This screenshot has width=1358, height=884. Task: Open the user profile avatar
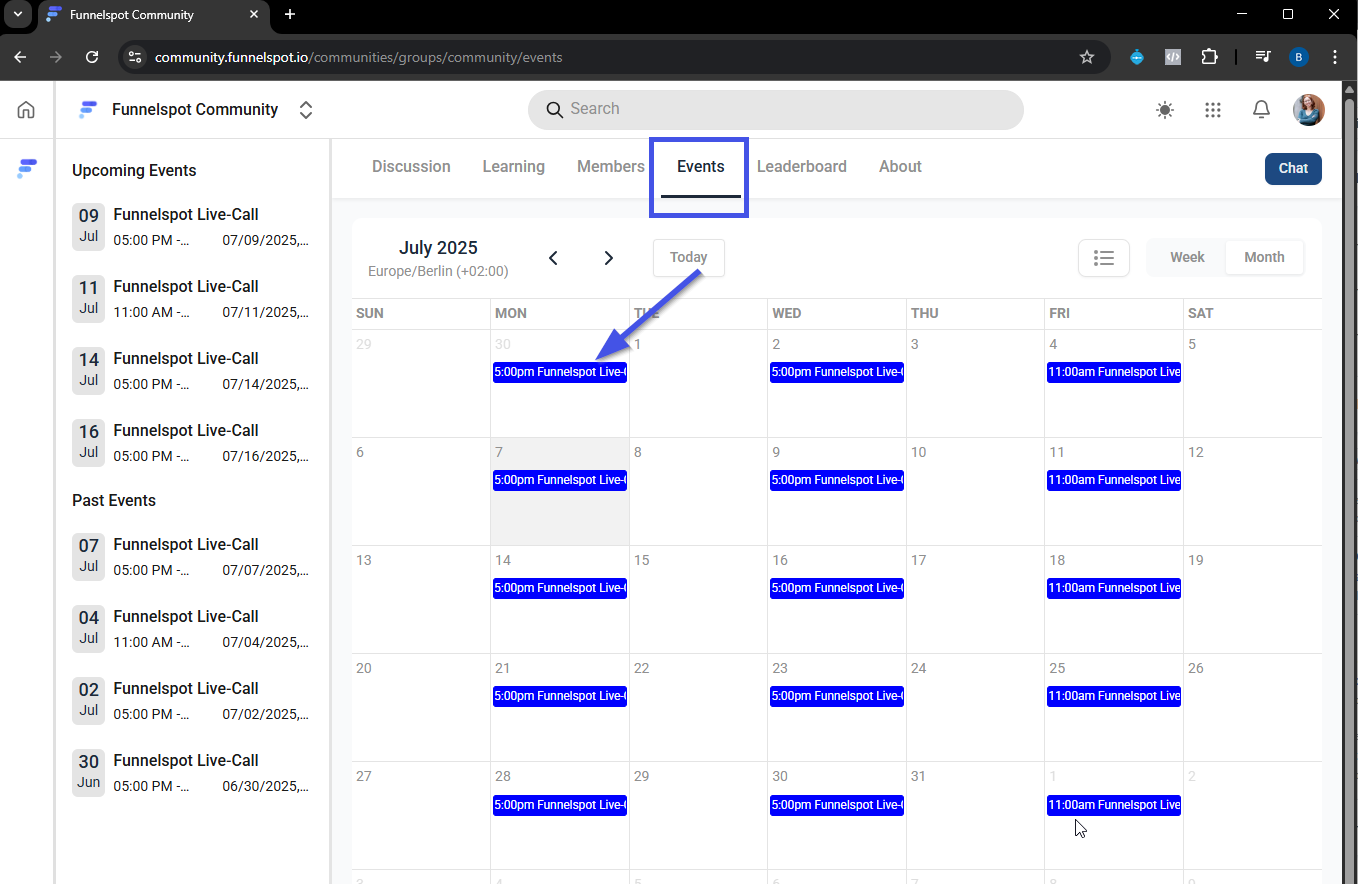pyautogui.click(x=1309, y=110)
